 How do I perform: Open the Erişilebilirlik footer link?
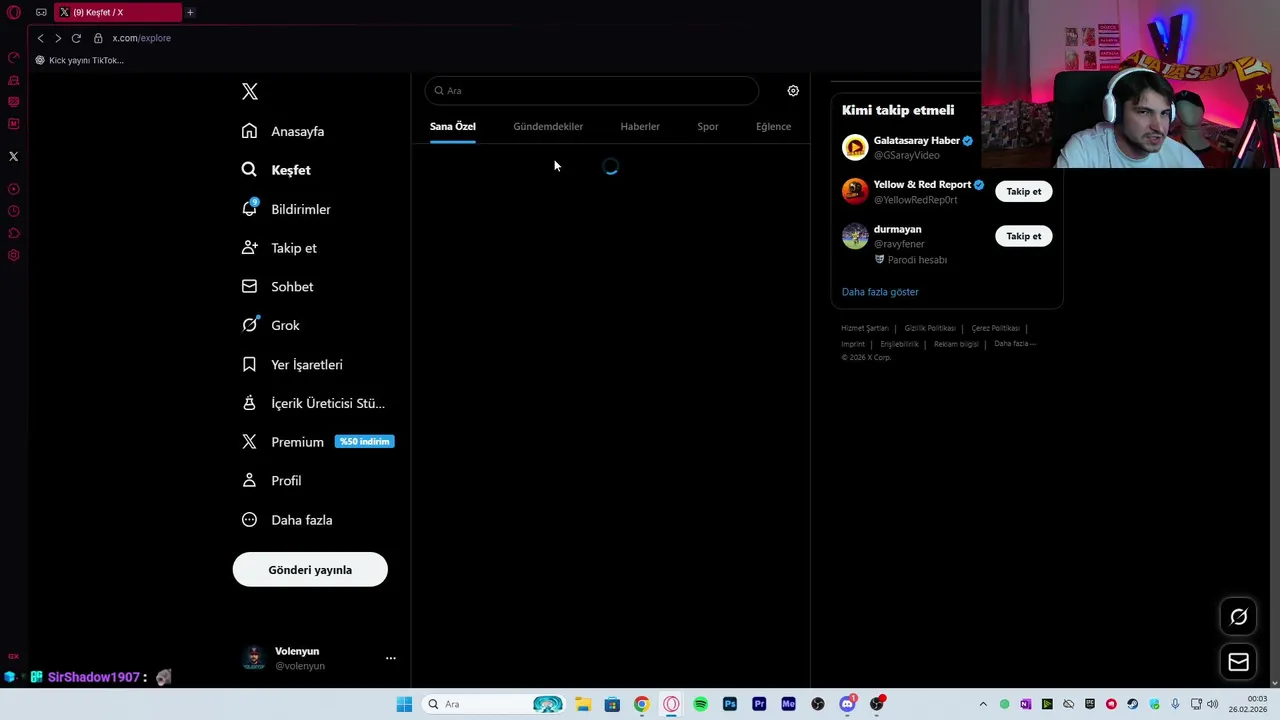[x=899, y=344]
